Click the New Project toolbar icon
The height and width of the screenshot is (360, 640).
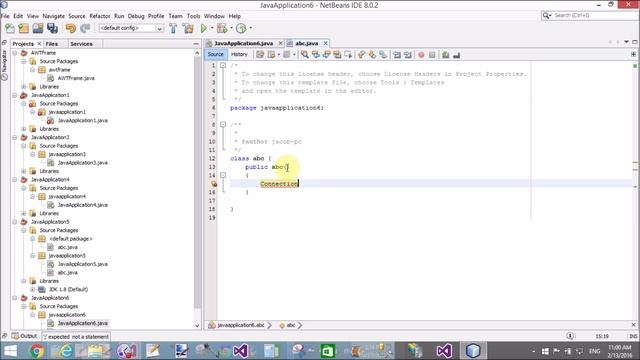[x=24, y=28]
